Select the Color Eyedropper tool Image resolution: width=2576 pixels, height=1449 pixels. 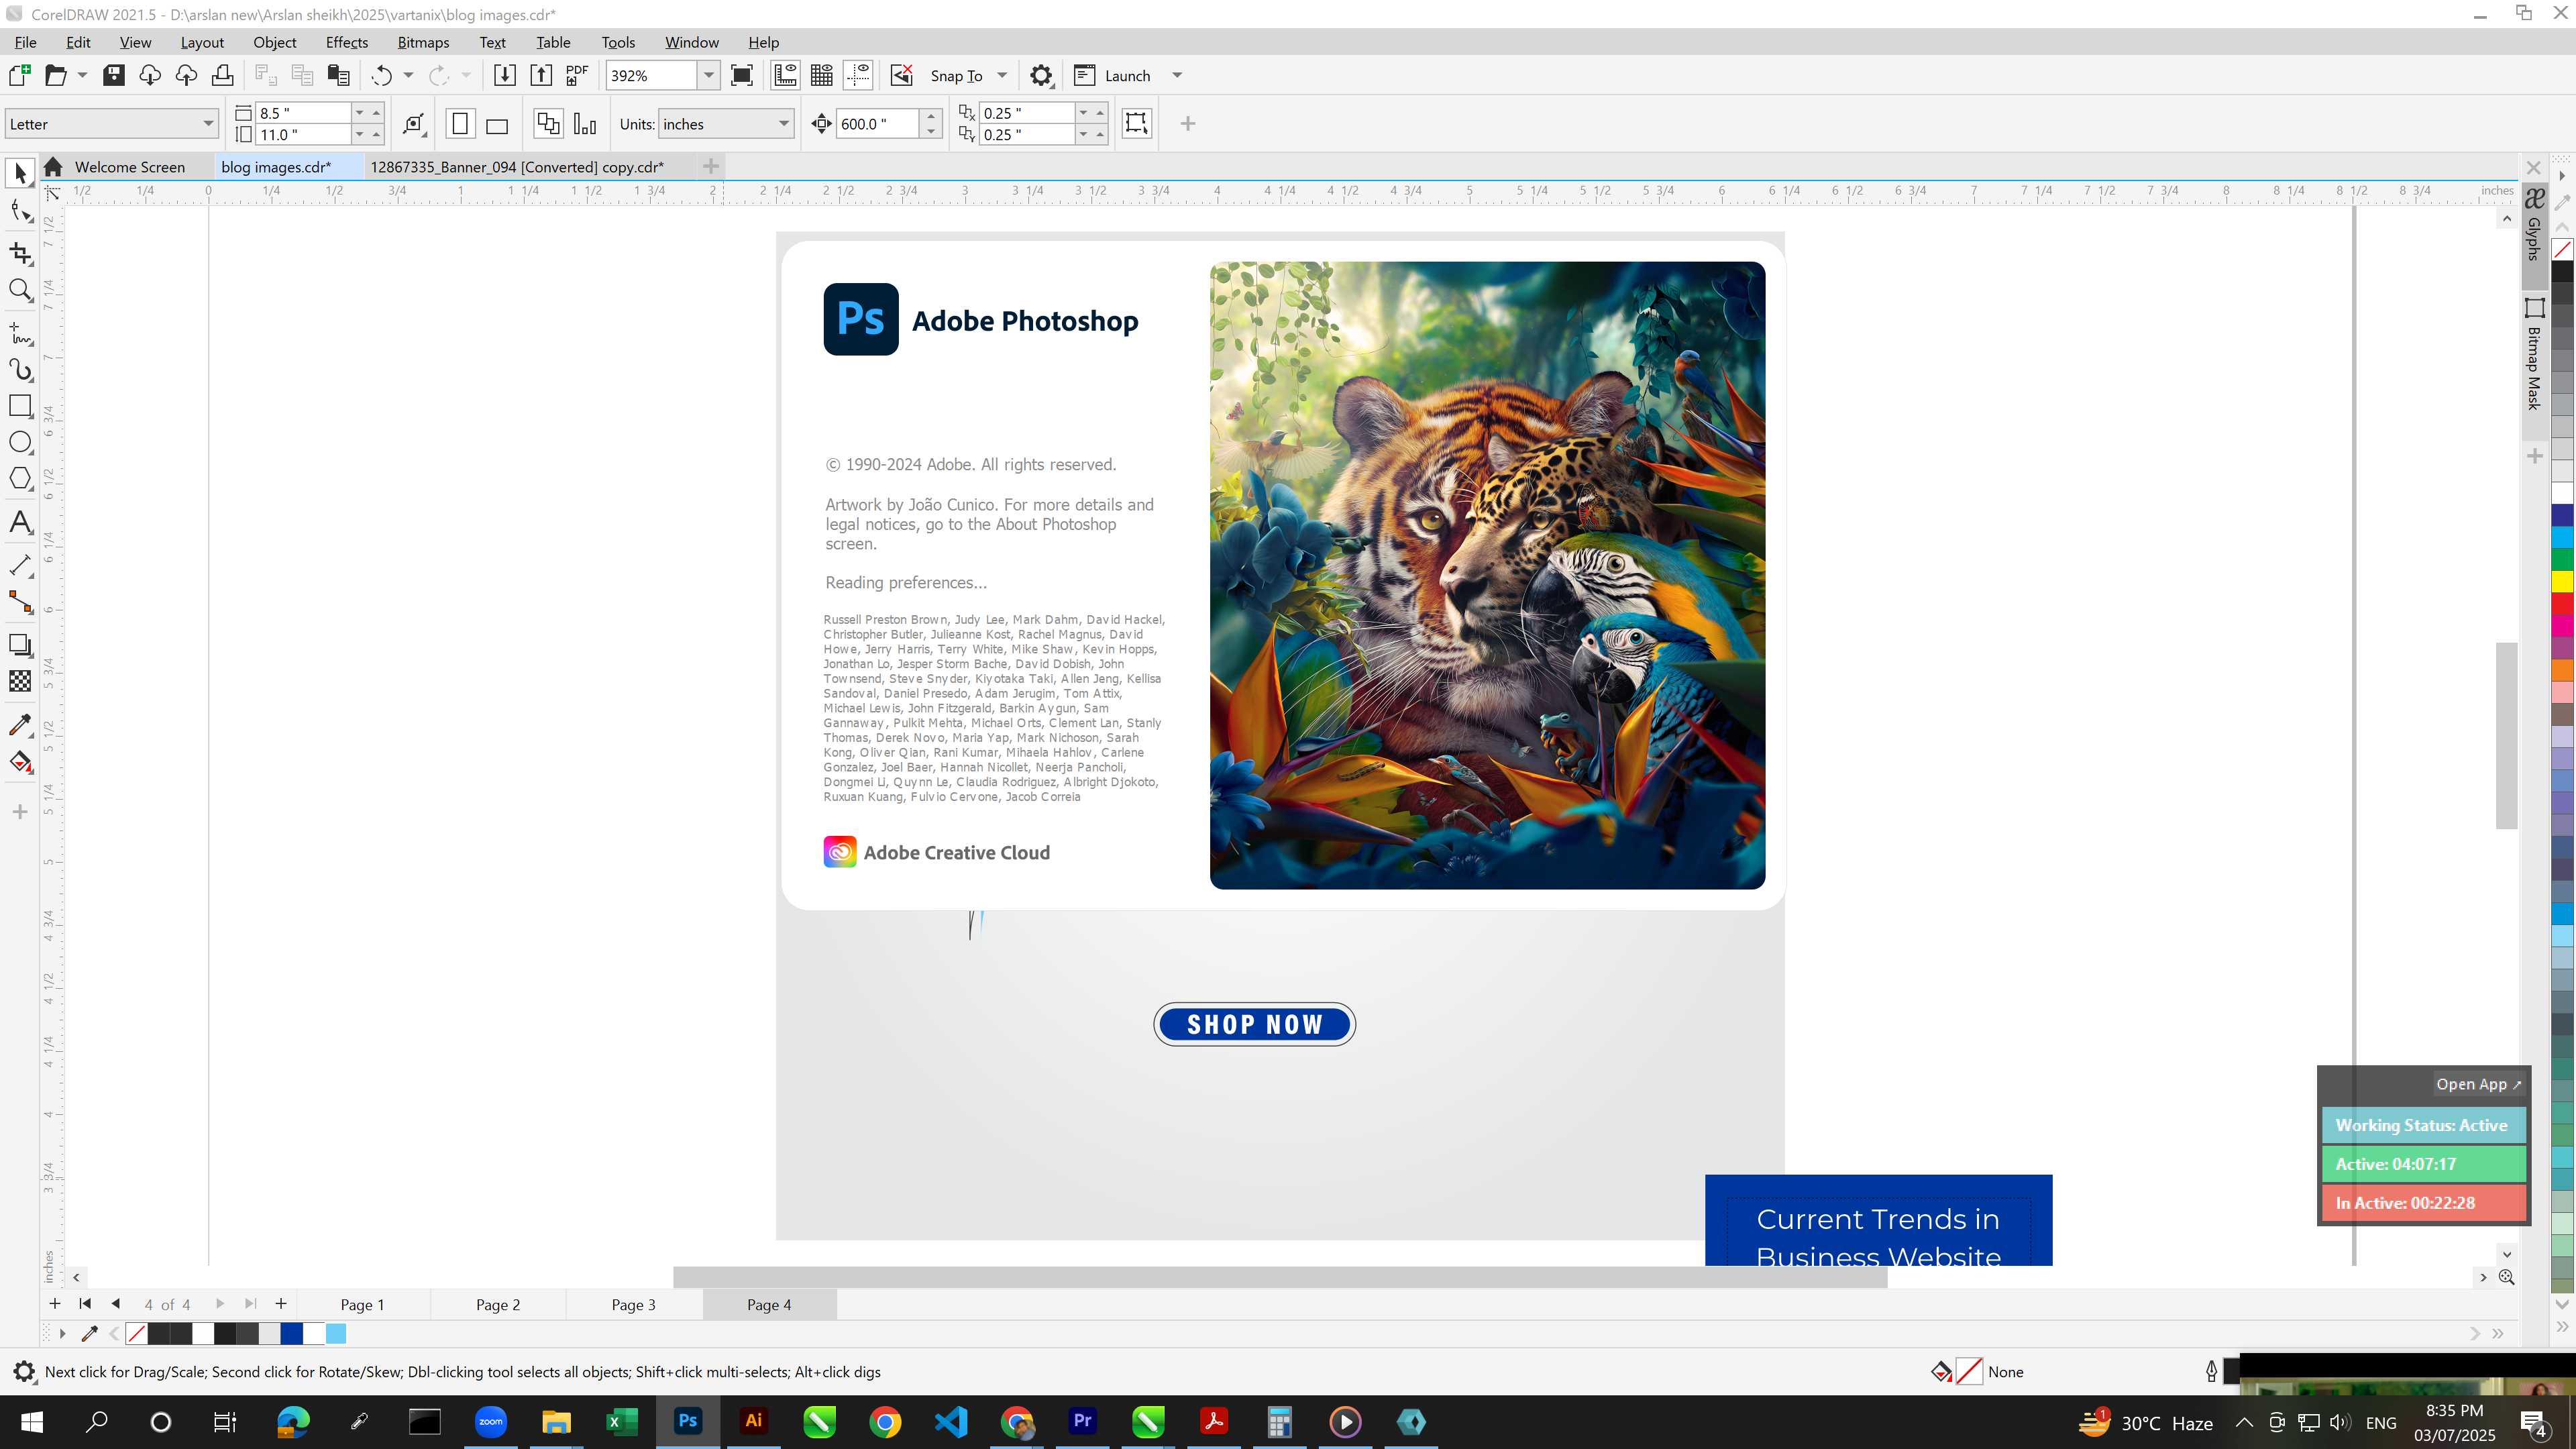click(20, 724)
